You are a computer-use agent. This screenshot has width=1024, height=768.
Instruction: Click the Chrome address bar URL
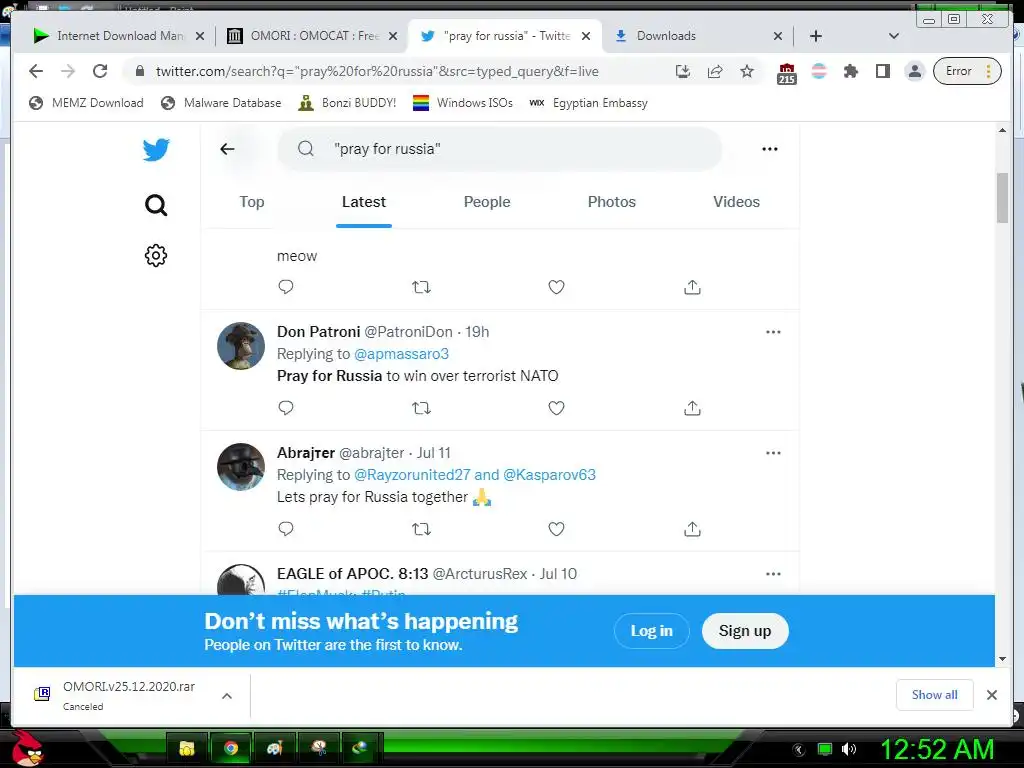point(377,71)
